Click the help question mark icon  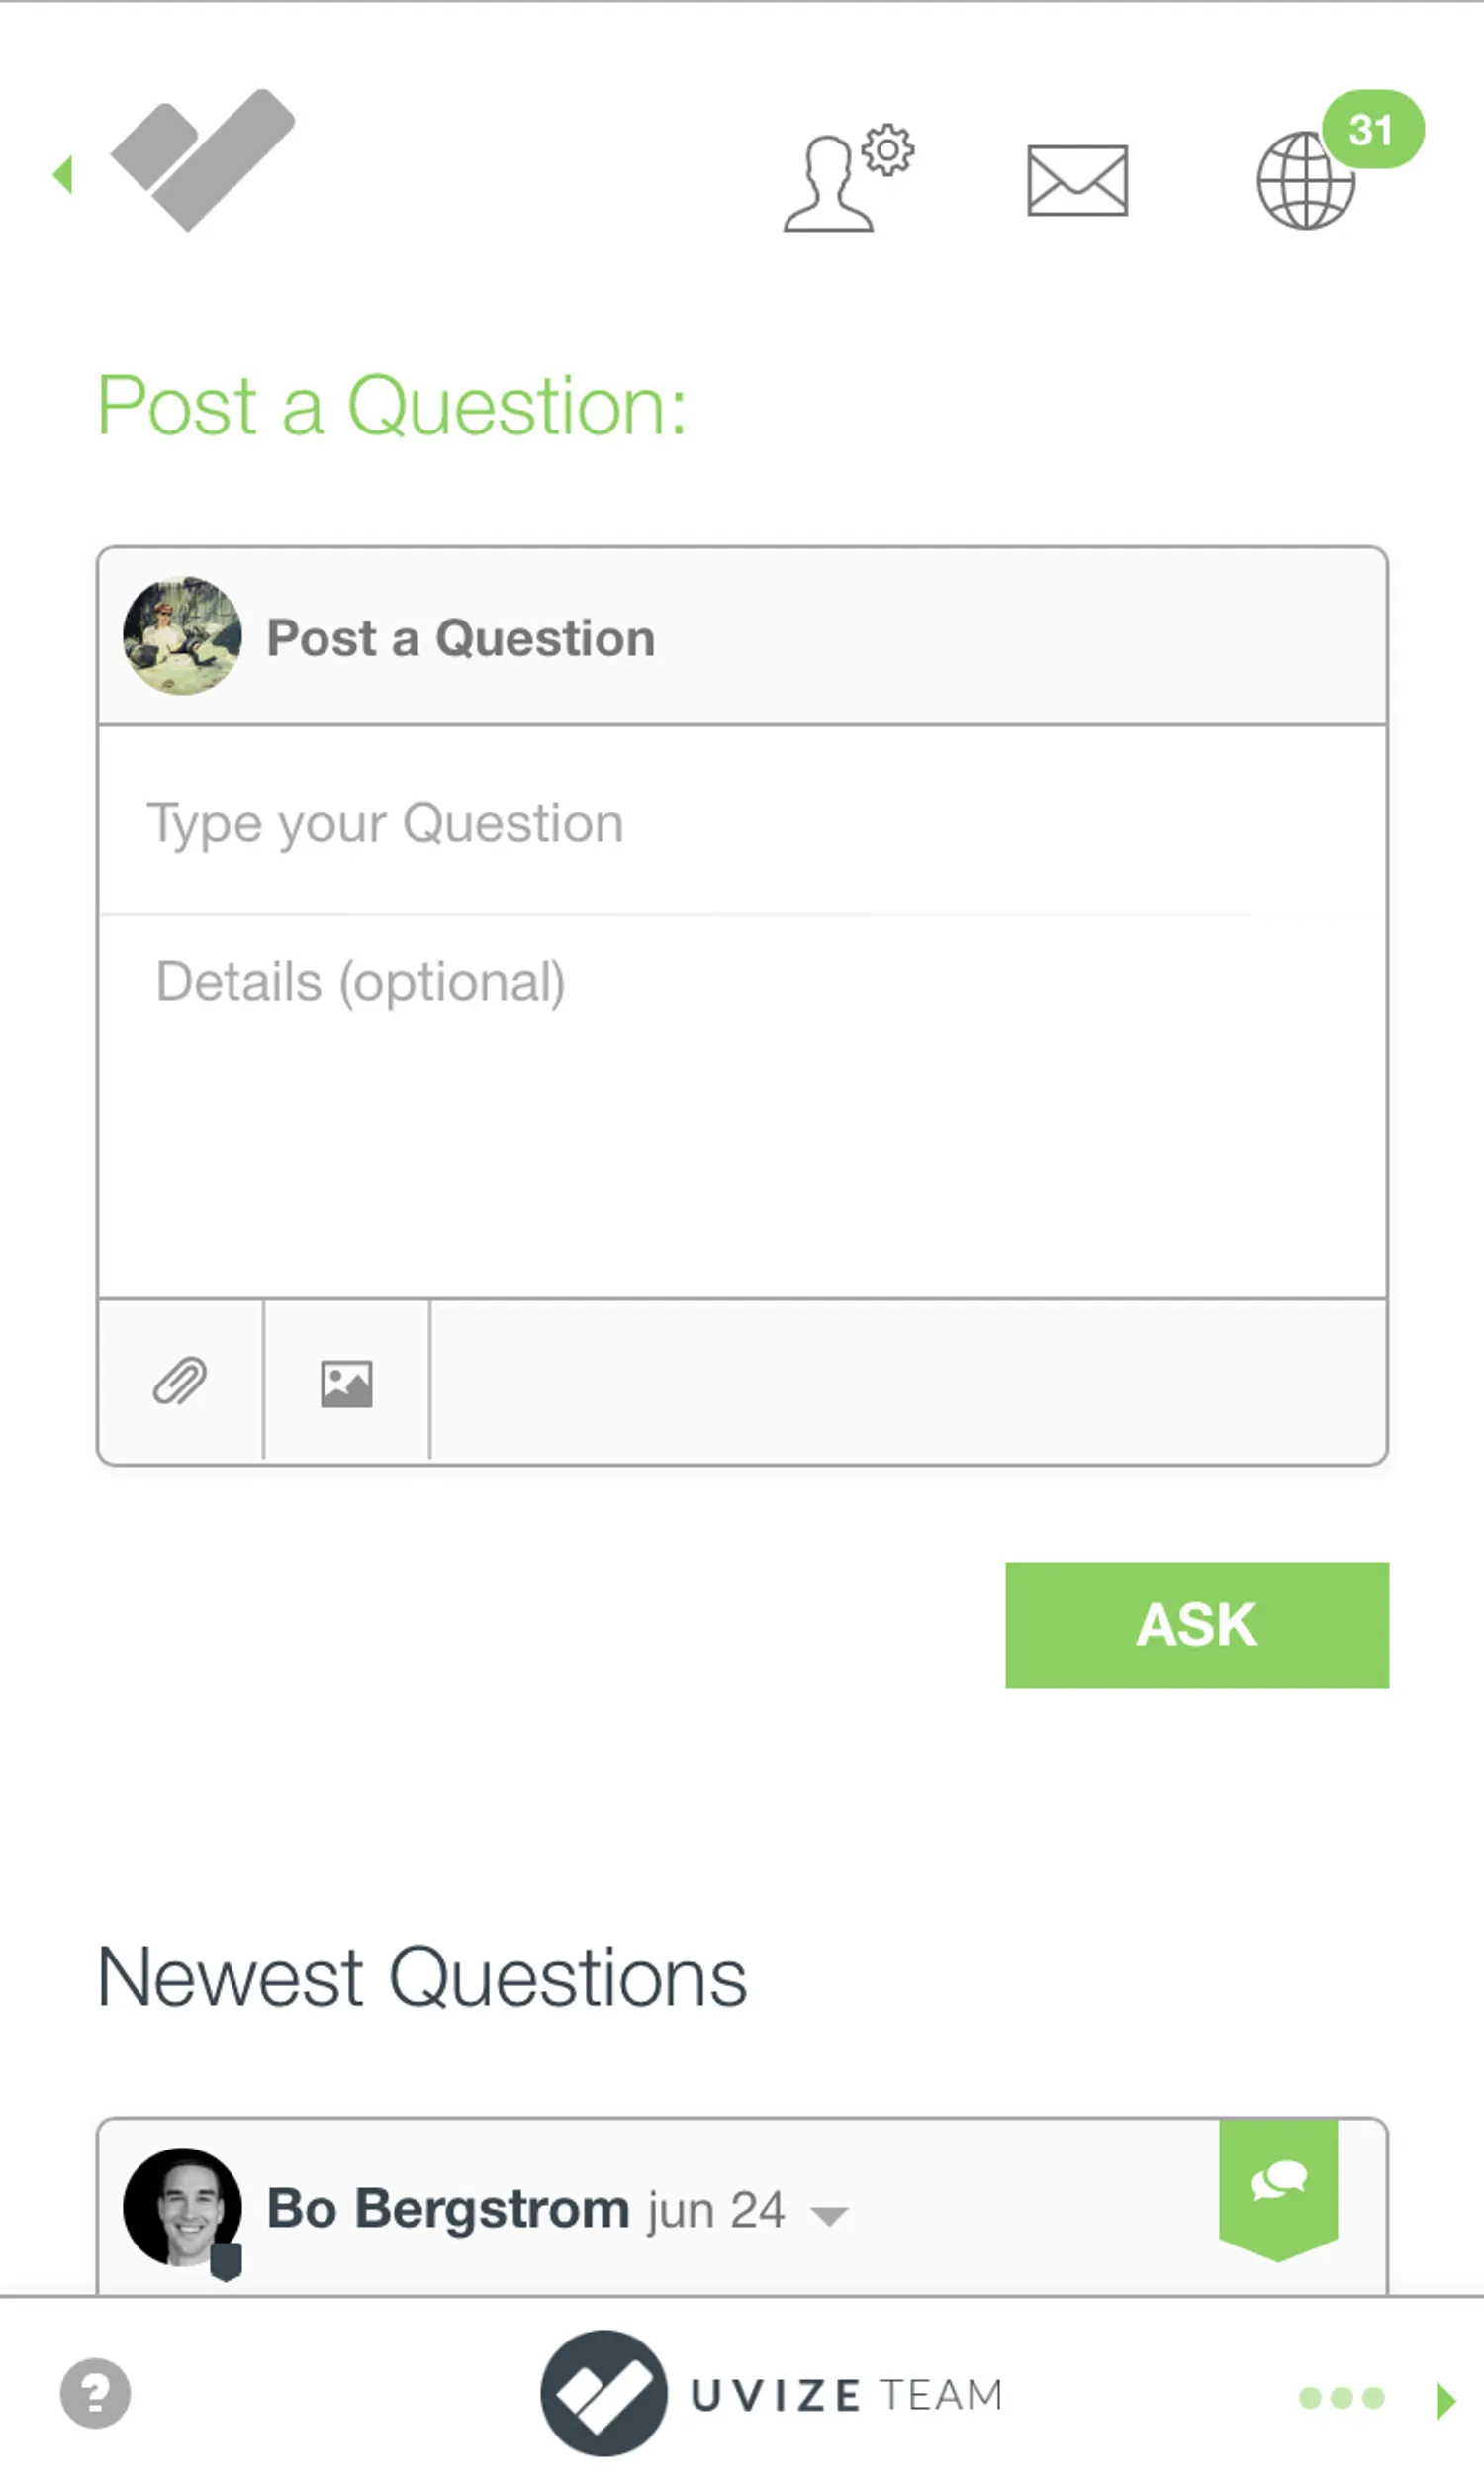click(95, 2392)
